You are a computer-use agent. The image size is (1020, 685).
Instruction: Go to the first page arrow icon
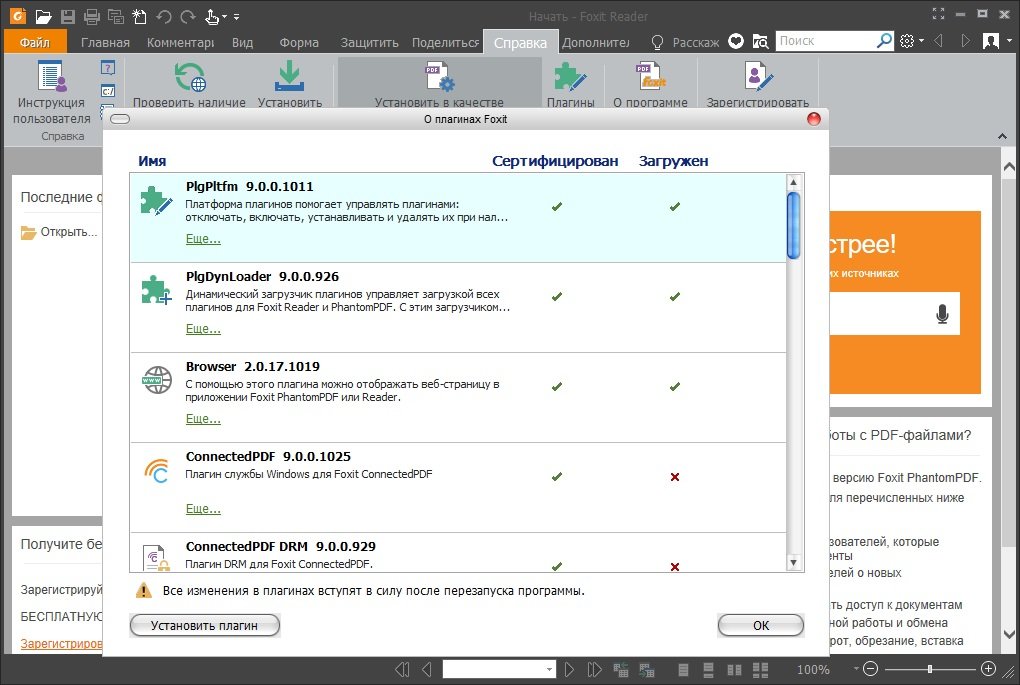[402, 669]
